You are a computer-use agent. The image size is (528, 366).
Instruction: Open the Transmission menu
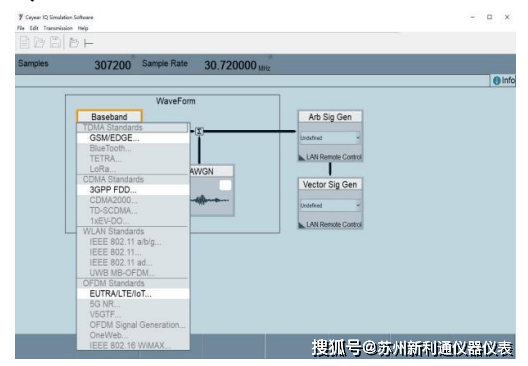[58, 28]
